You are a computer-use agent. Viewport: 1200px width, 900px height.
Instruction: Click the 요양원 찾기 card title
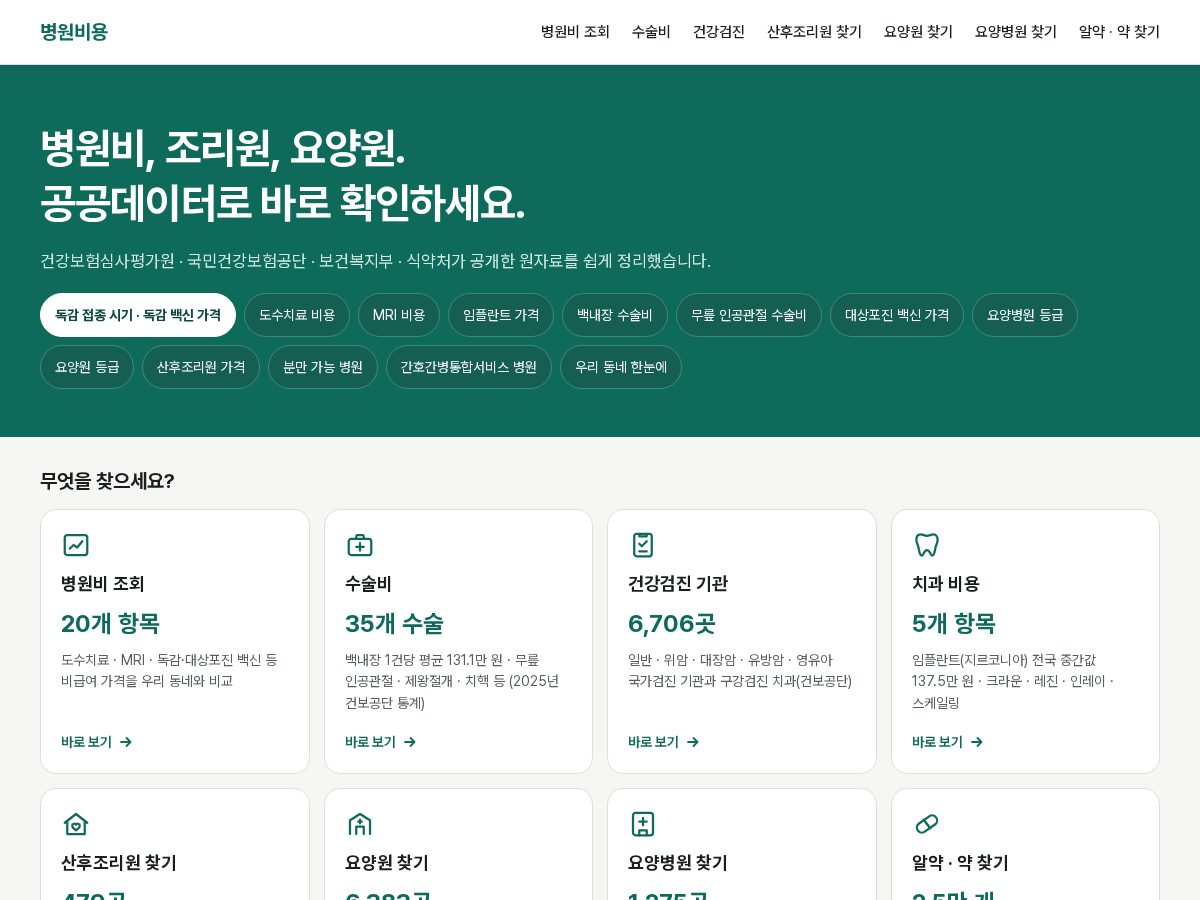click(x=387, y=863)
